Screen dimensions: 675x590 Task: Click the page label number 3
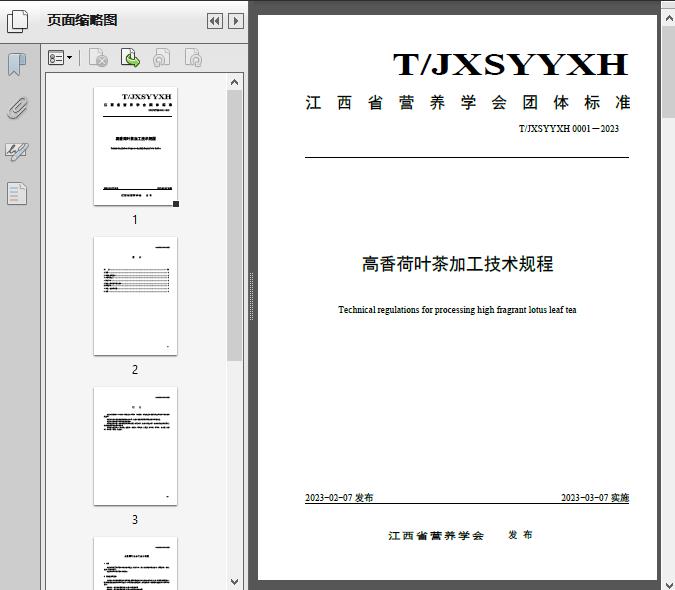tap(135, 519)
